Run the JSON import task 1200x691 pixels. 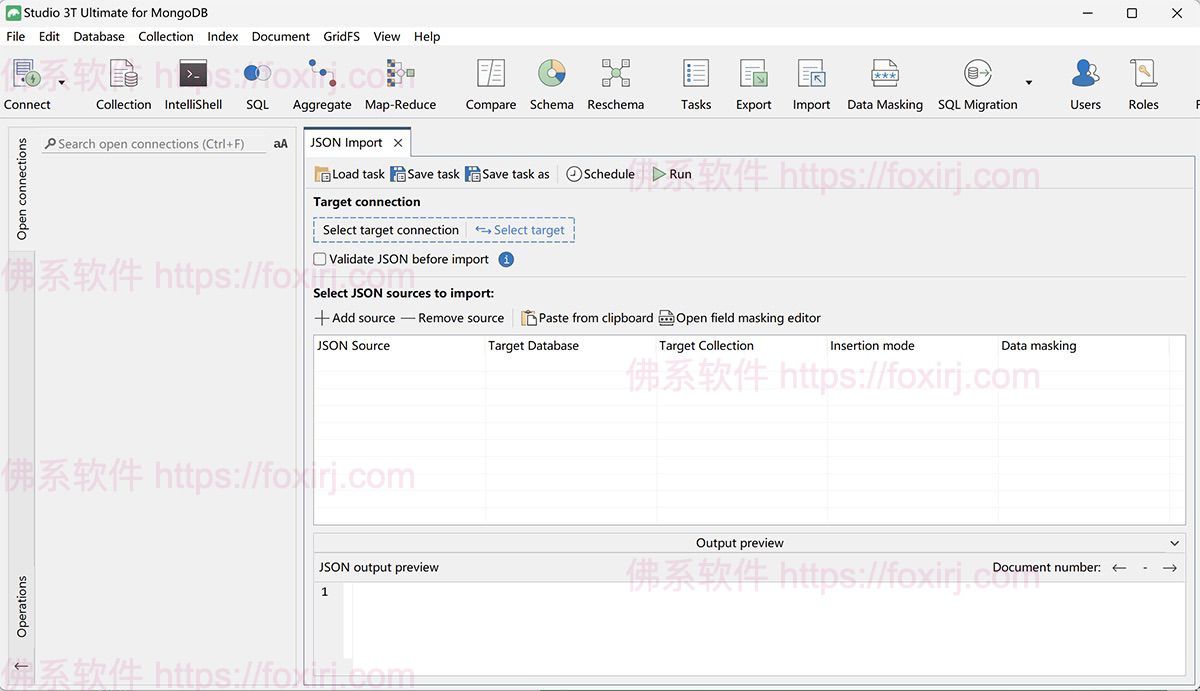click(672, 173)
